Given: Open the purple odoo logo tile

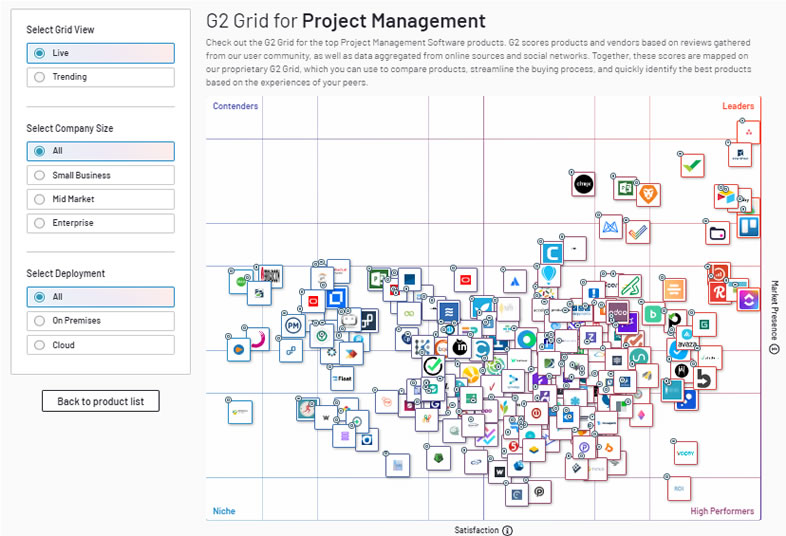Looking at the screenshot, I should tap(618, 312).
